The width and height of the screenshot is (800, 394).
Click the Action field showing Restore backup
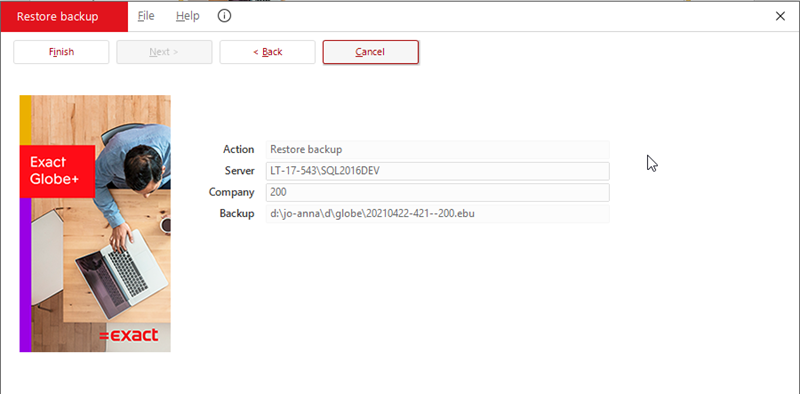[x=438, y=150]
